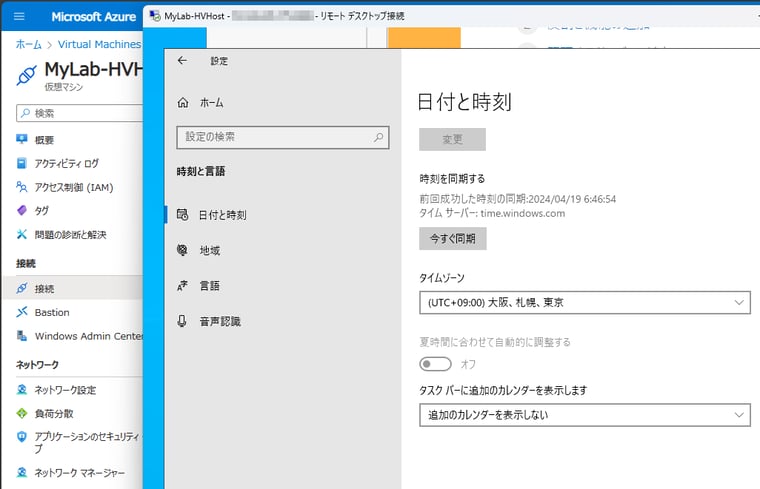Click the ネットワーク設定 icon
The image size is (760, 489).
pos(21,390)
